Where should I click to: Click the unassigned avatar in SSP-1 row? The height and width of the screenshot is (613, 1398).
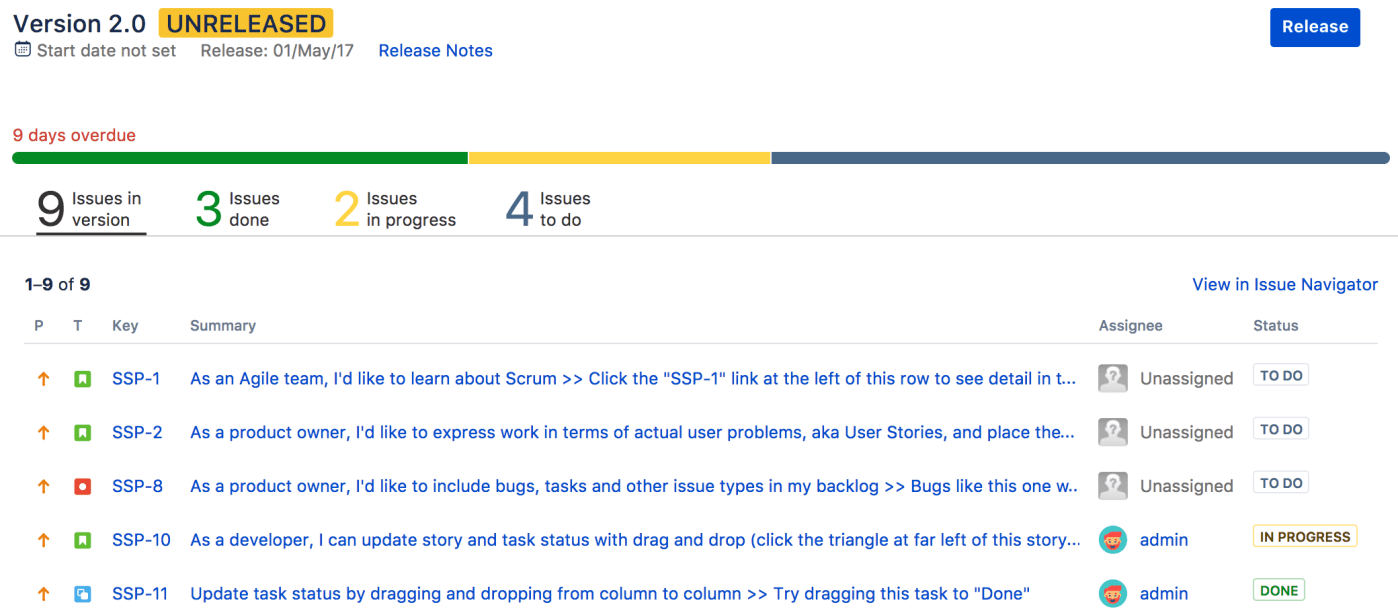[x=1113, y=379]
